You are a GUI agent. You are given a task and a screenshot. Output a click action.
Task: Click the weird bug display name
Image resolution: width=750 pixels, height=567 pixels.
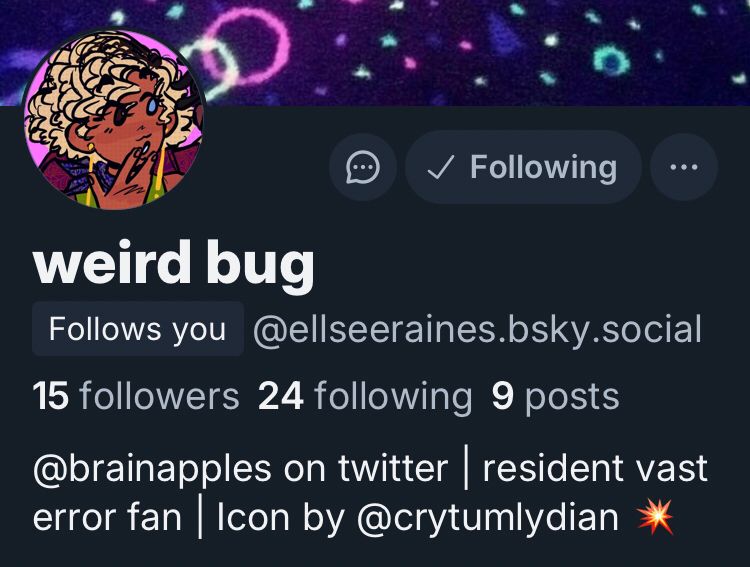coord(174,264)
